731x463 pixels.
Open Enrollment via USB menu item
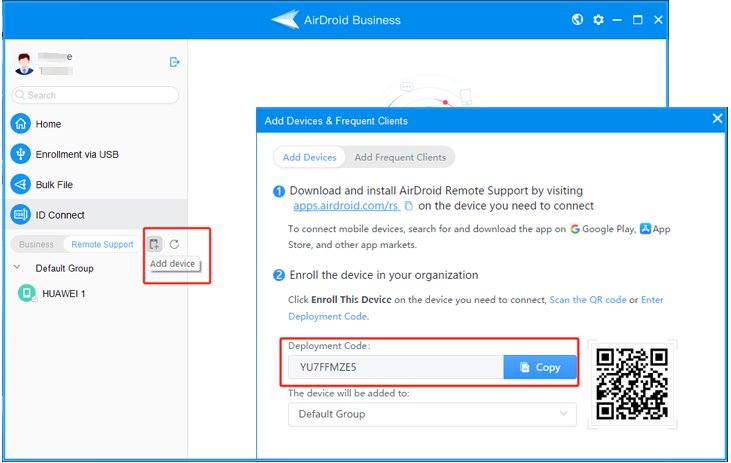coord(77,154)
